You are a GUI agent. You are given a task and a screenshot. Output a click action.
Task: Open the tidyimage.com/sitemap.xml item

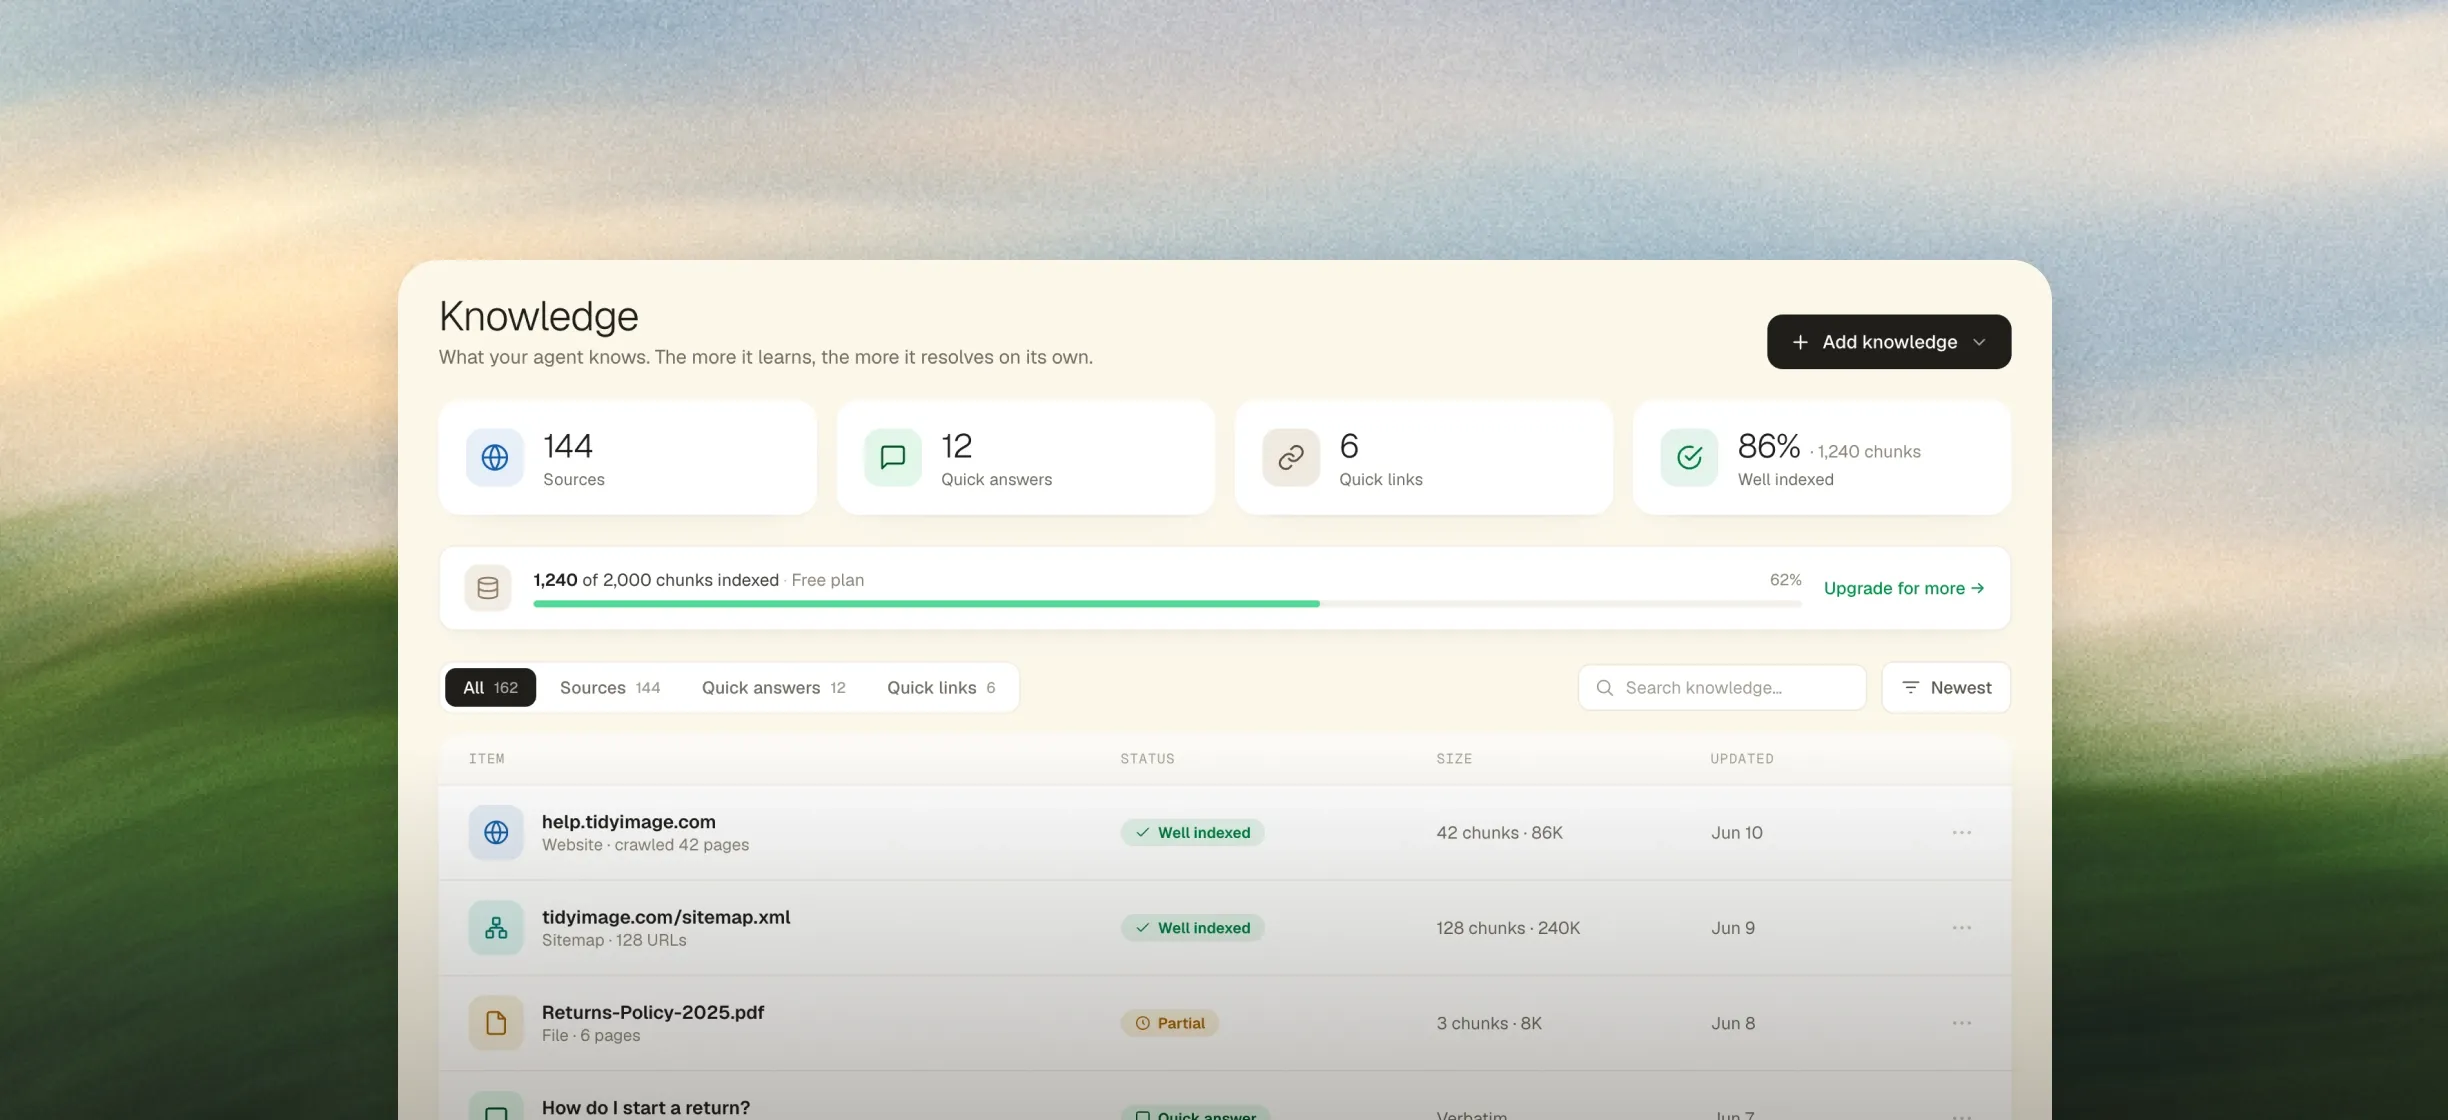pyautogui.click(x=666, y=917)
